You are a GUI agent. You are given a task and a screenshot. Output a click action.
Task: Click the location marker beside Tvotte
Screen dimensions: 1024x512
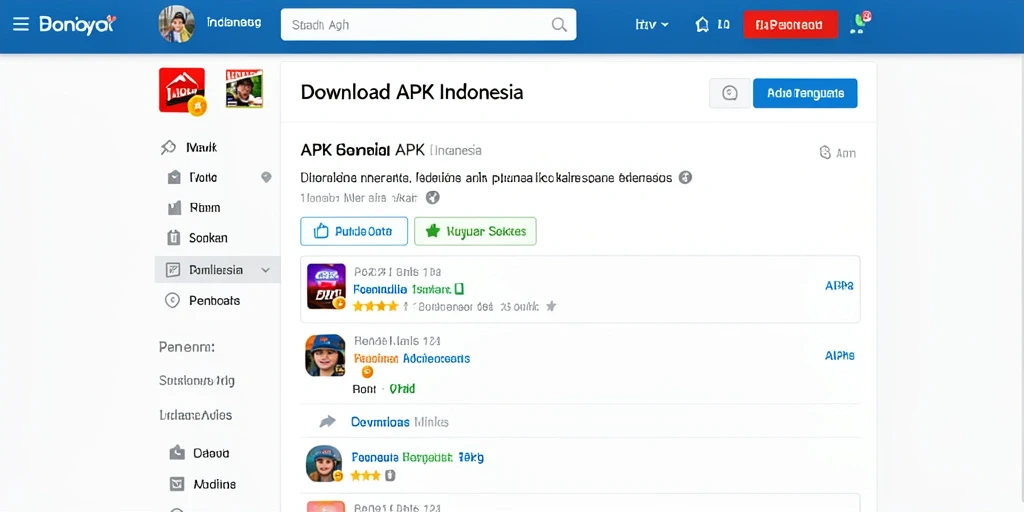266,177
